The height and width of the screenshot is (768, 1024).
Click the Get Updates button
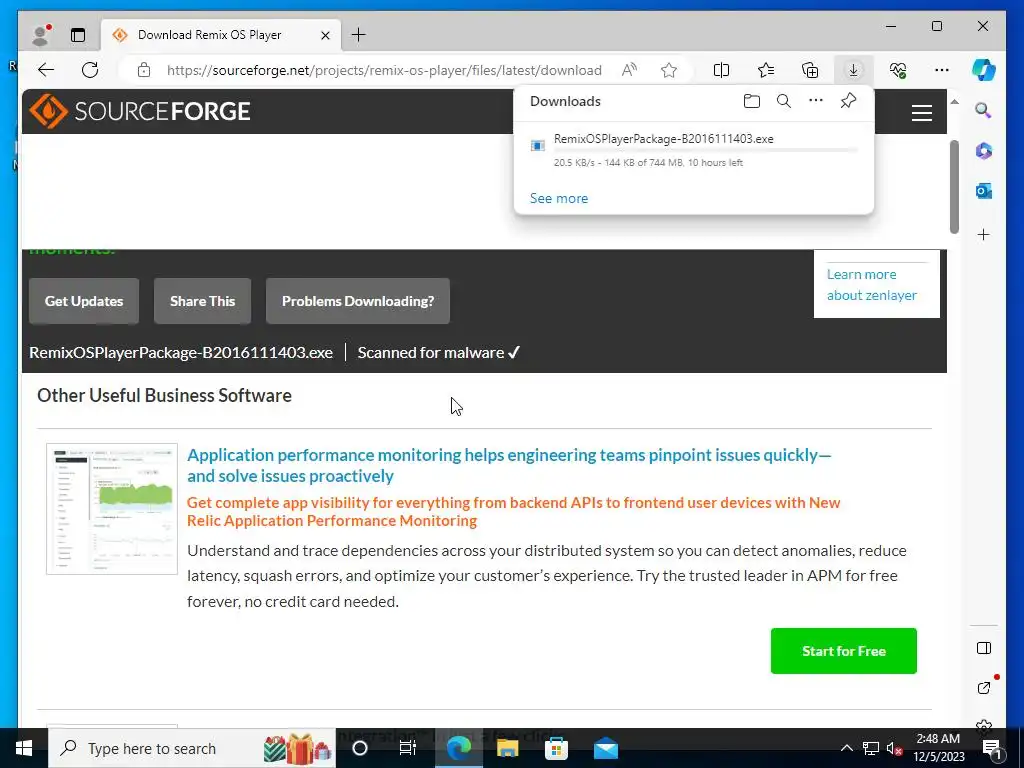pos(84,301)
